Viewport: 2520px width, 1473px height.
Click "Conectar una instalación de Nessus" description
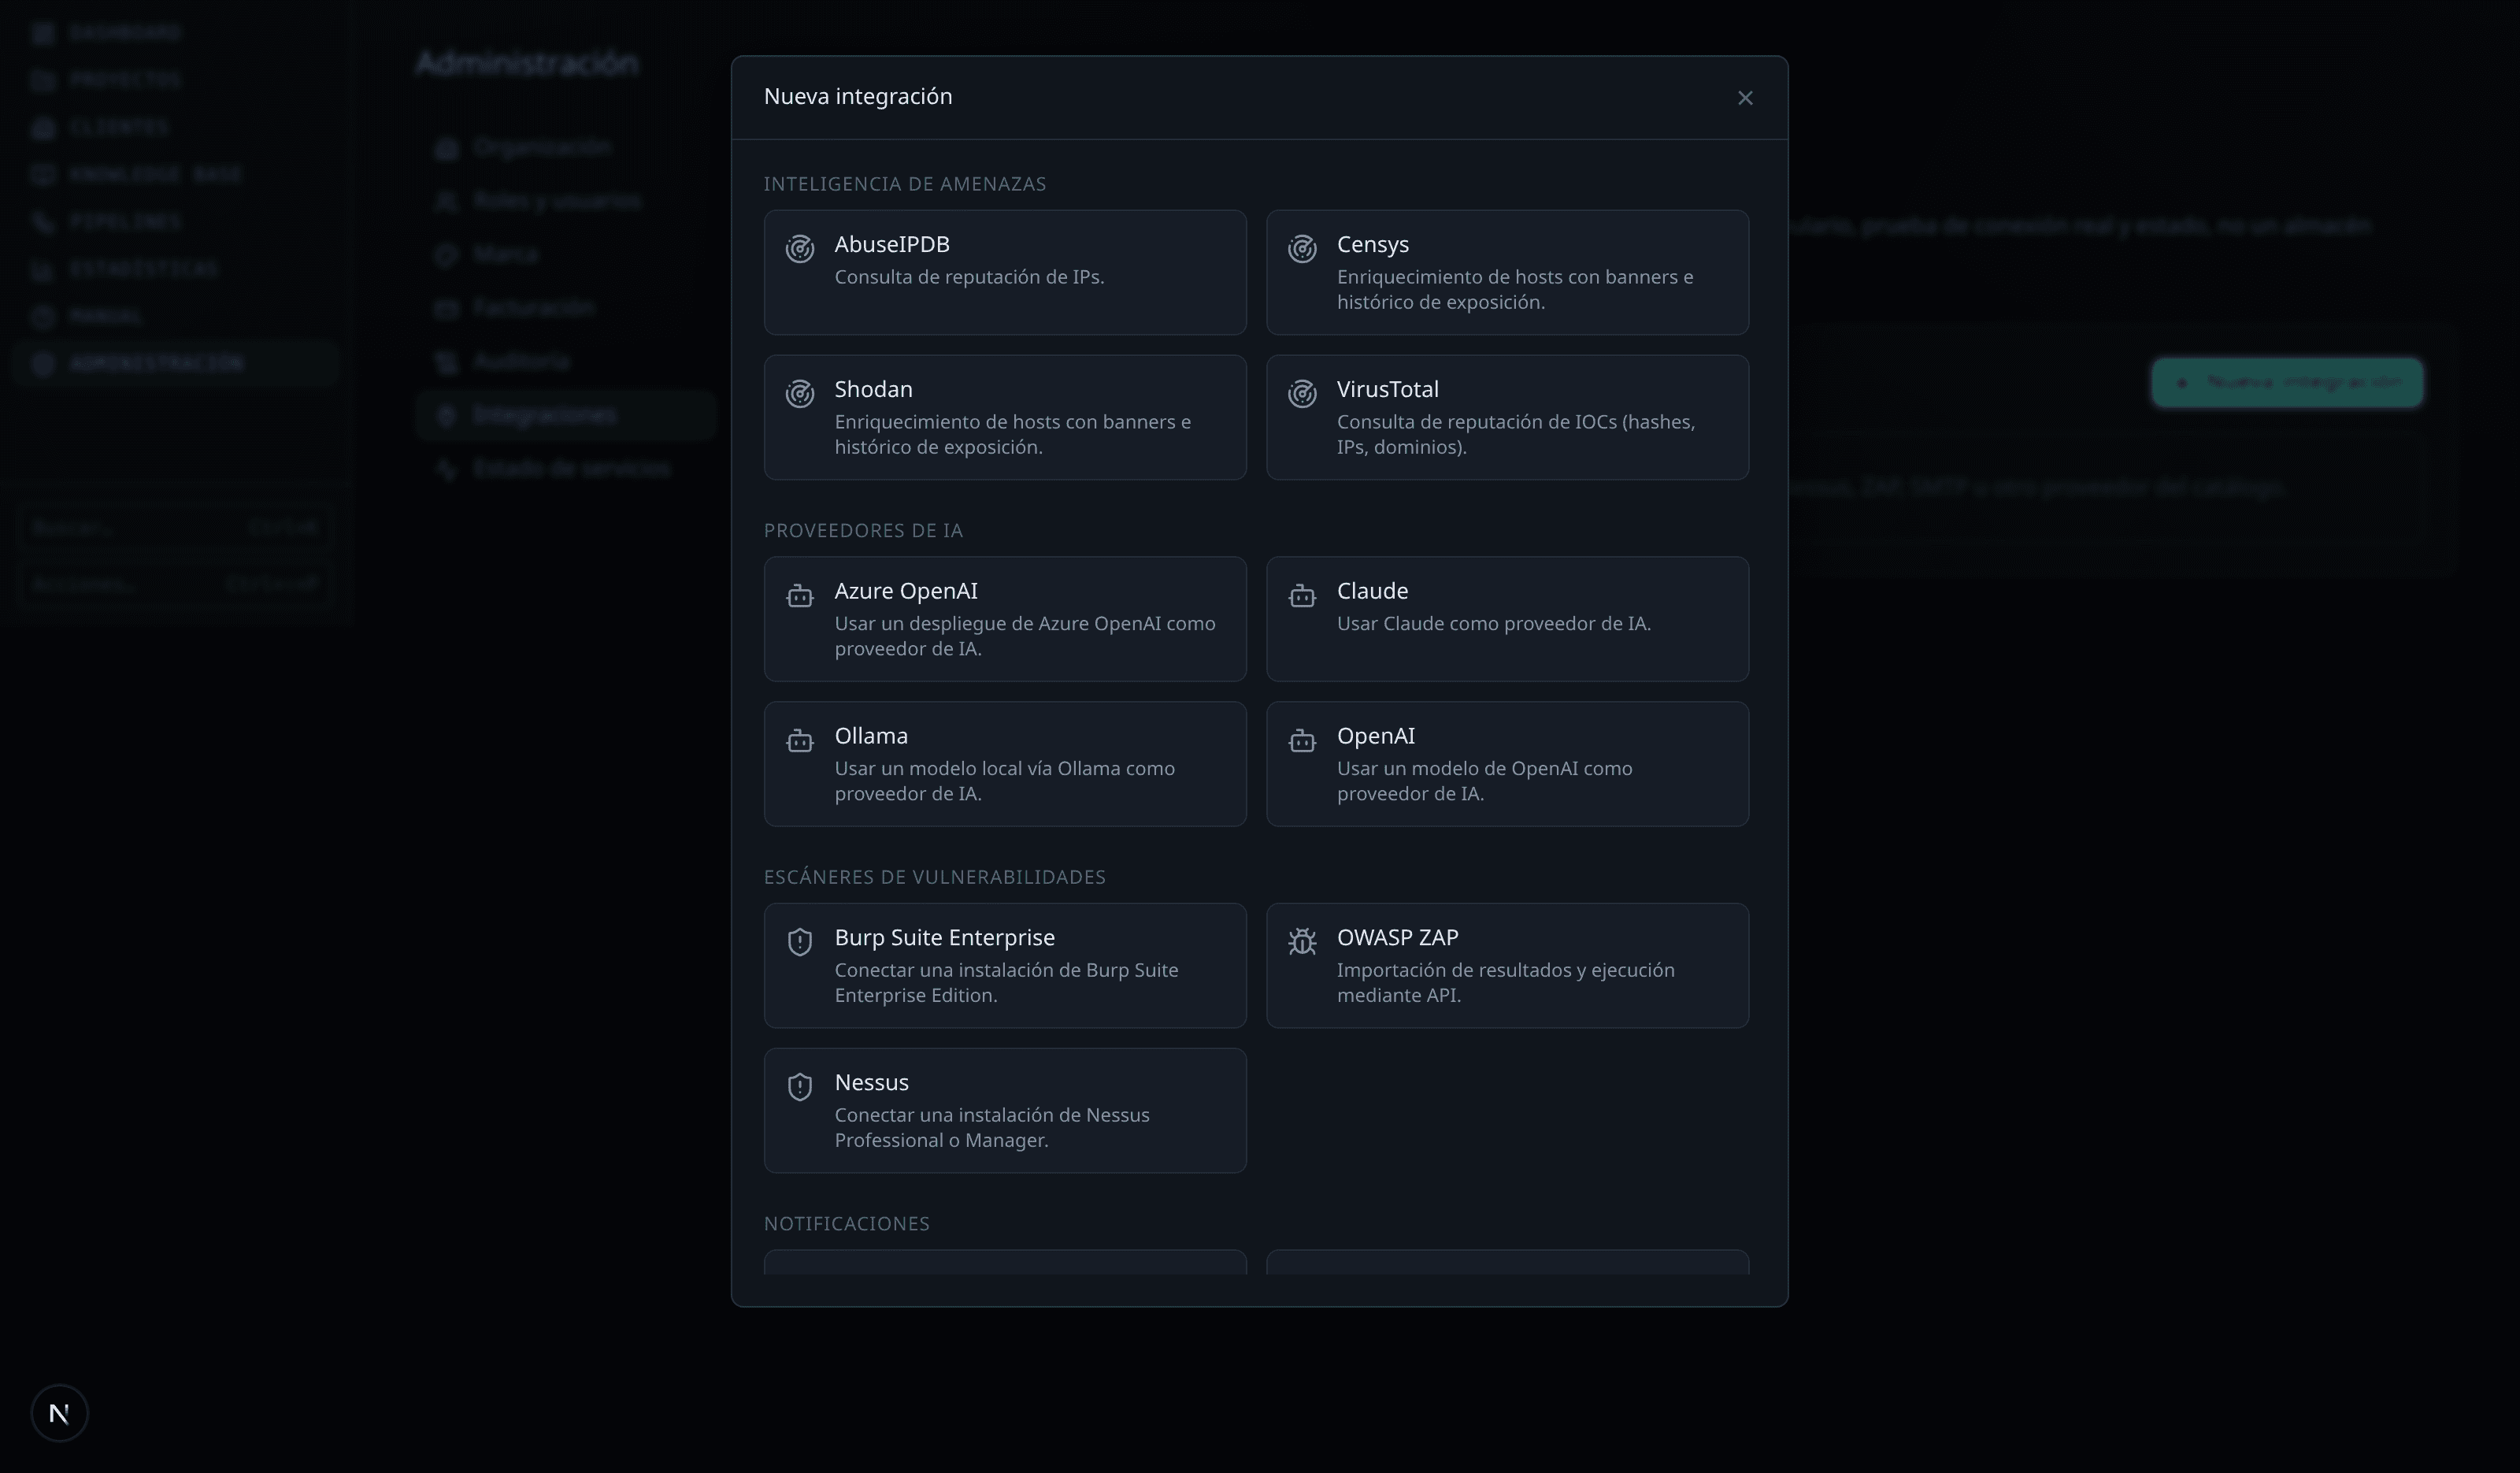[x=992, y=1127]
